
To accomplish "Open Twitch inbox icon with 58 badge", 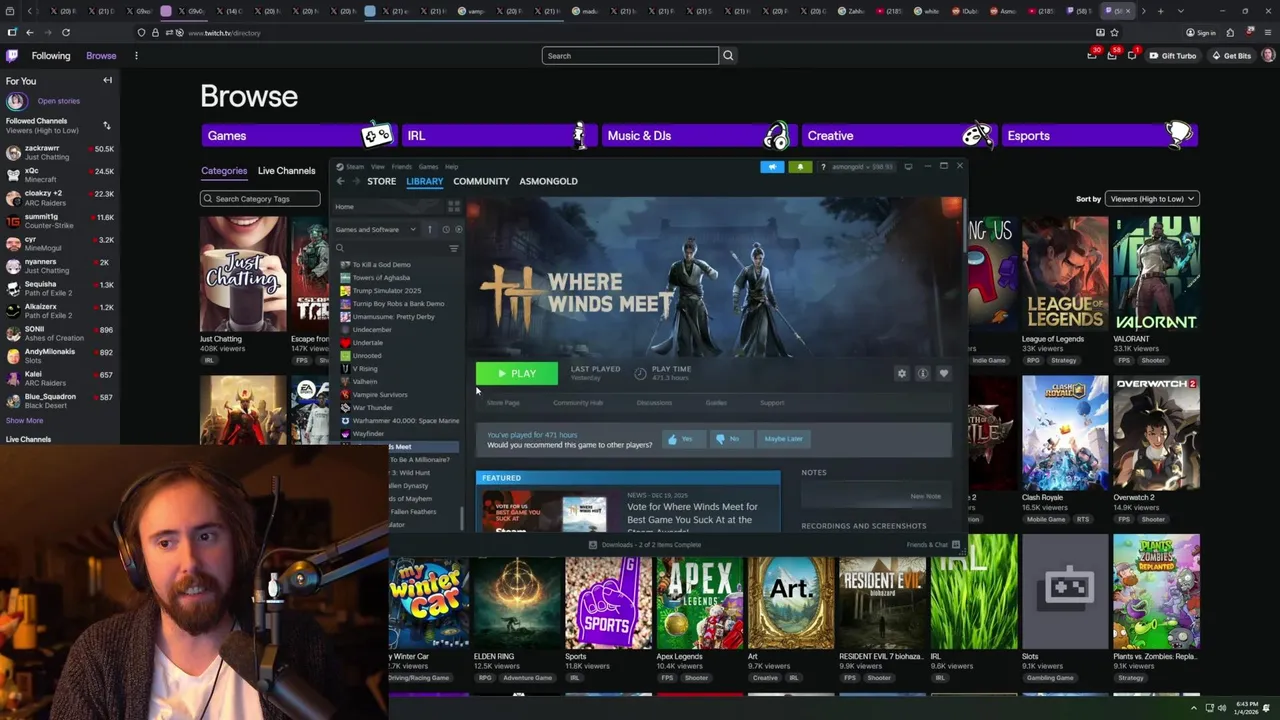I will pos(1112,56).
